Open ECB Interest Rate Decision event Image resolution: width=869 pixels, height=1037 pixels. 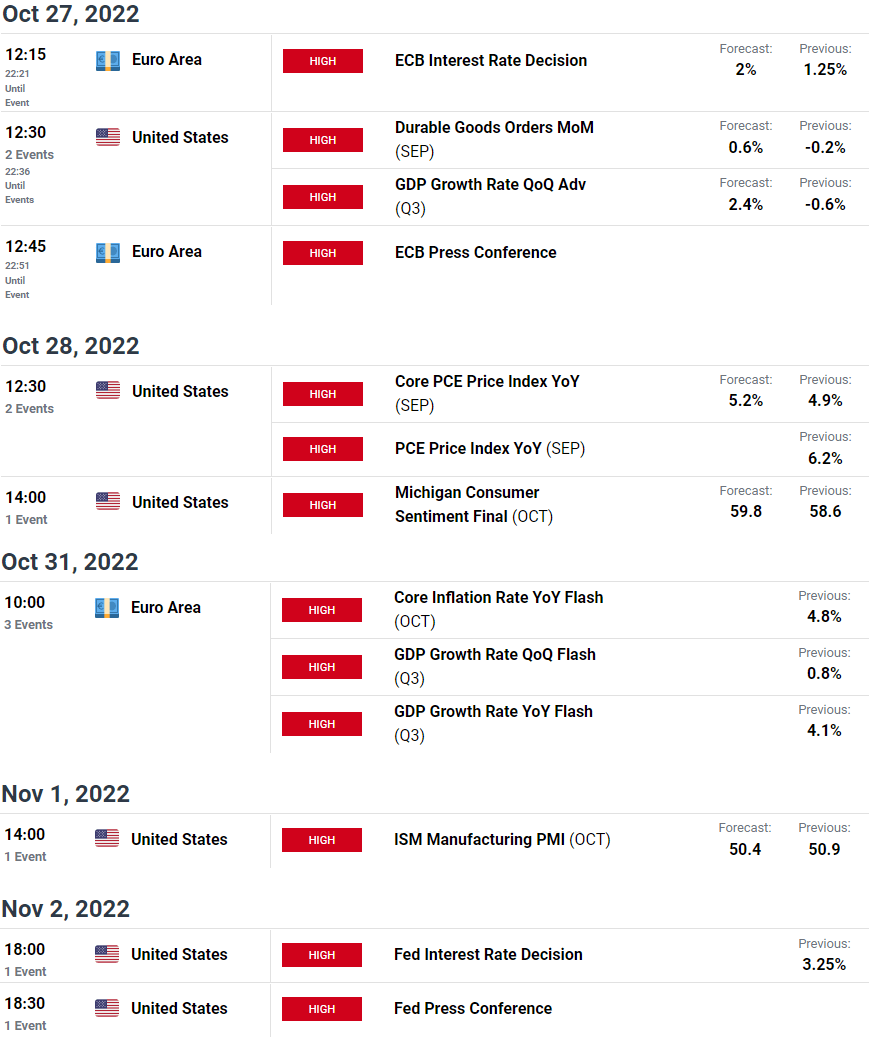click(x=491, y=60)
